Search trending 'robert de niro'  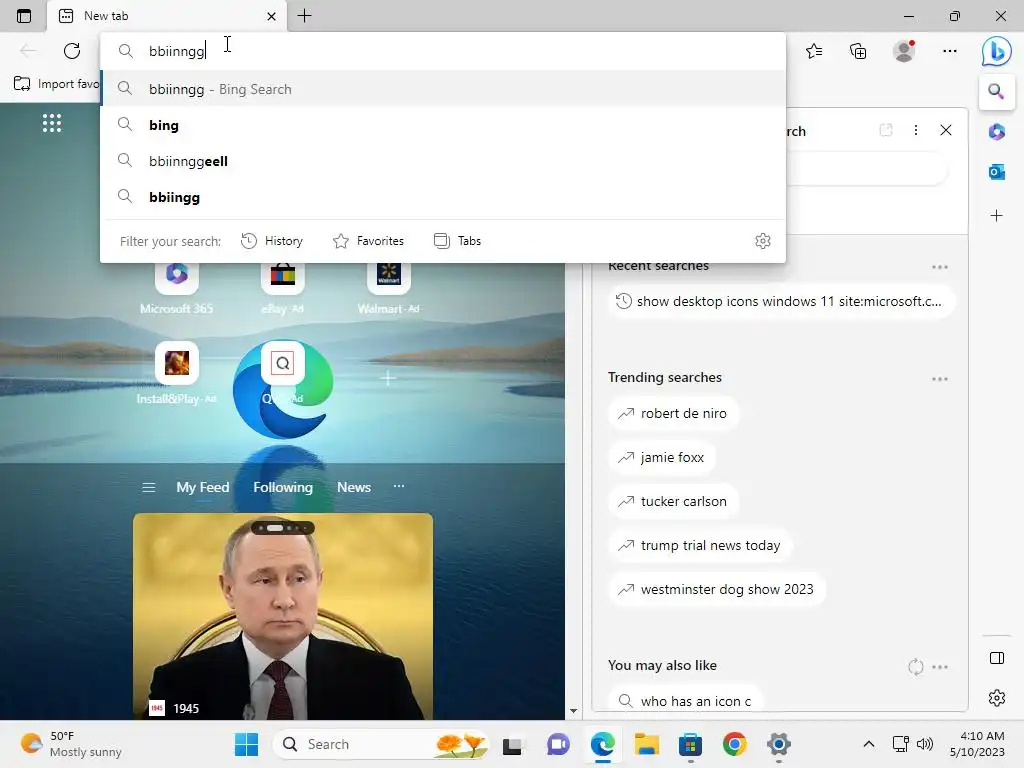pyautogui.click(x=673, y=413)
